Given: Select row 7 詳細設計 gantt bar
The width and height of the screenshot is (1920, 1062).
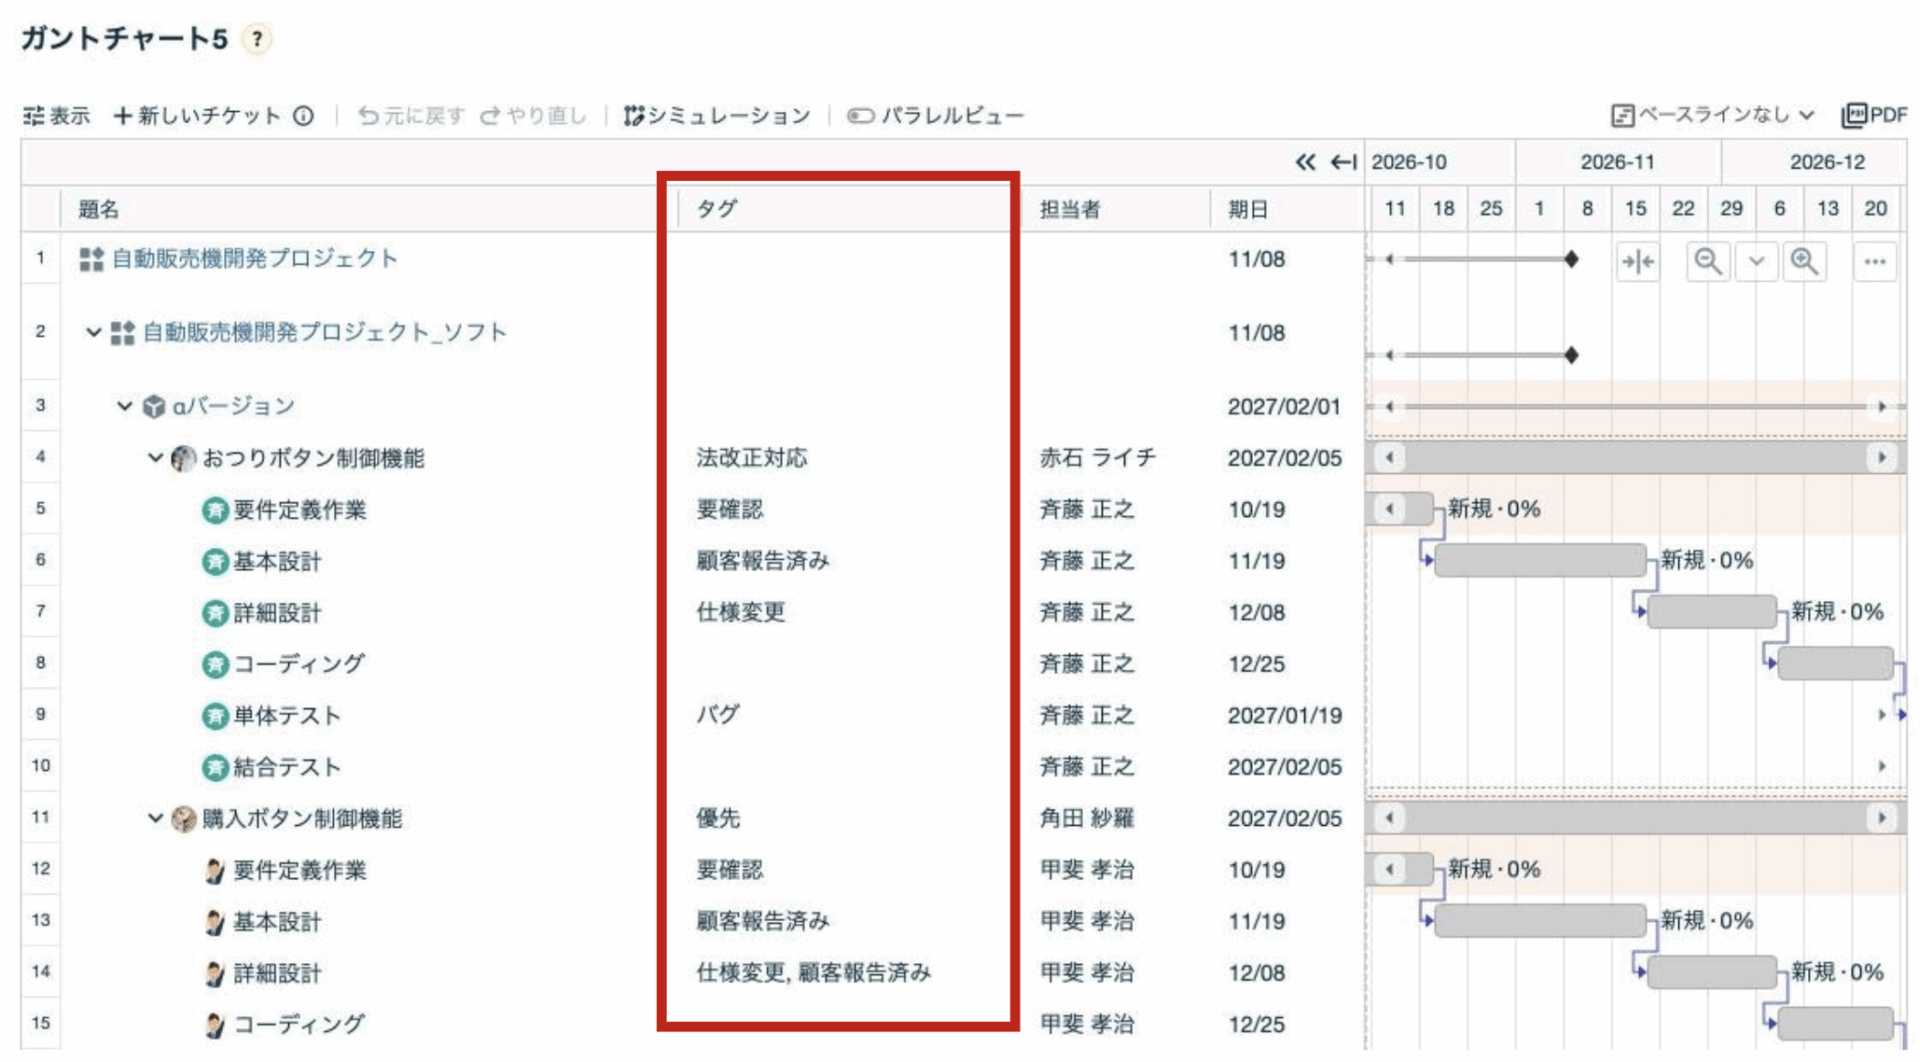Looking at the screenshot, I should 1712,611.
